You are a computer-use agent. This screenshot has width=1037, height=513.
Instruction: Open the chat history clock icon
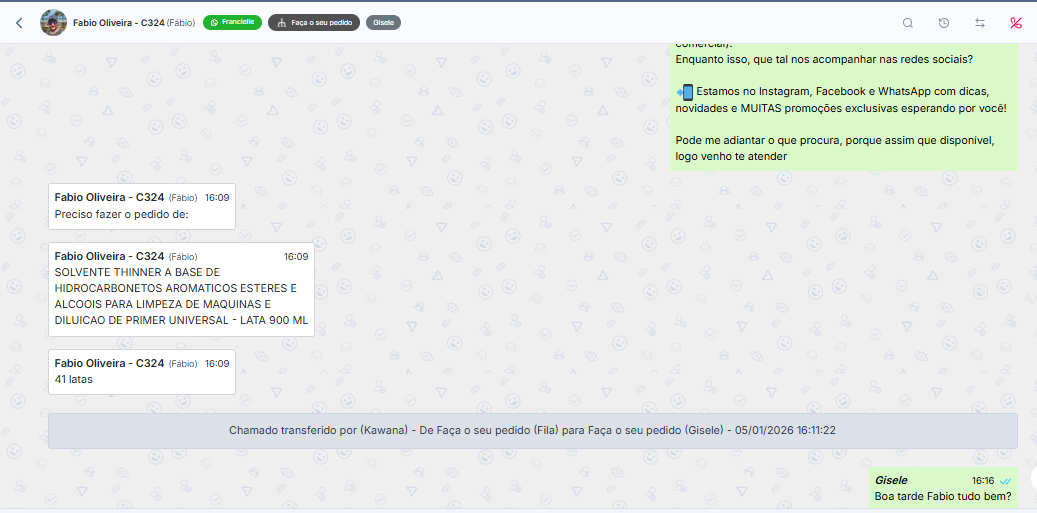[944, 23]
